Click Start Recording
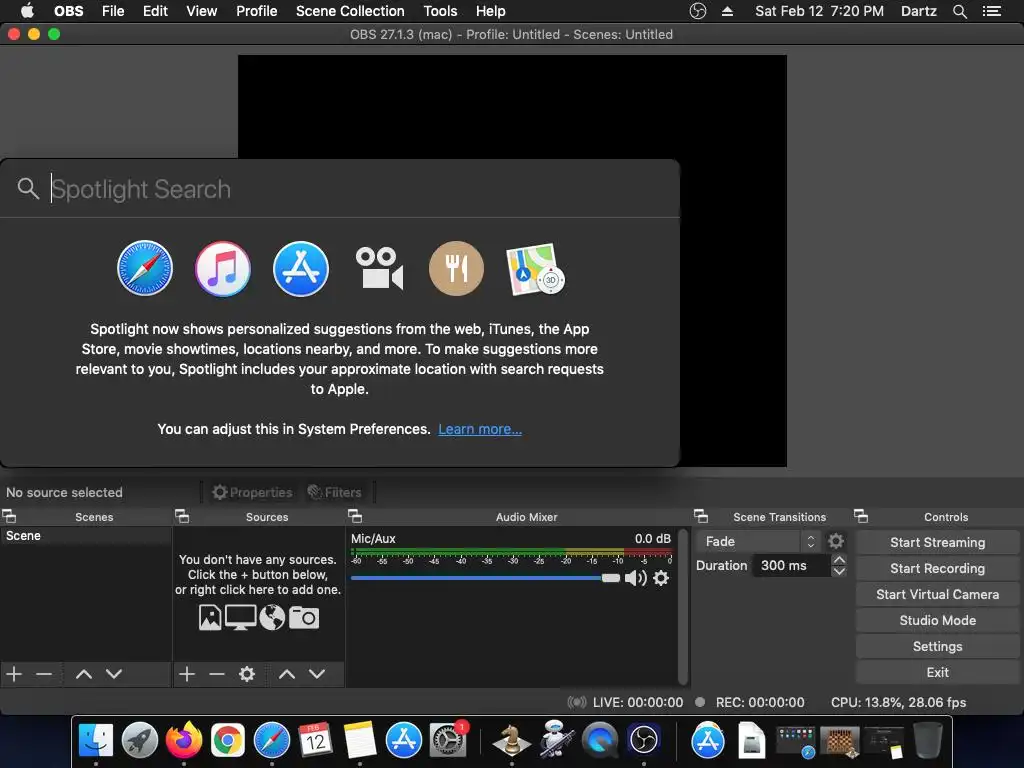The height and width of the screenshot is (768, 1024). click(937, 568)
